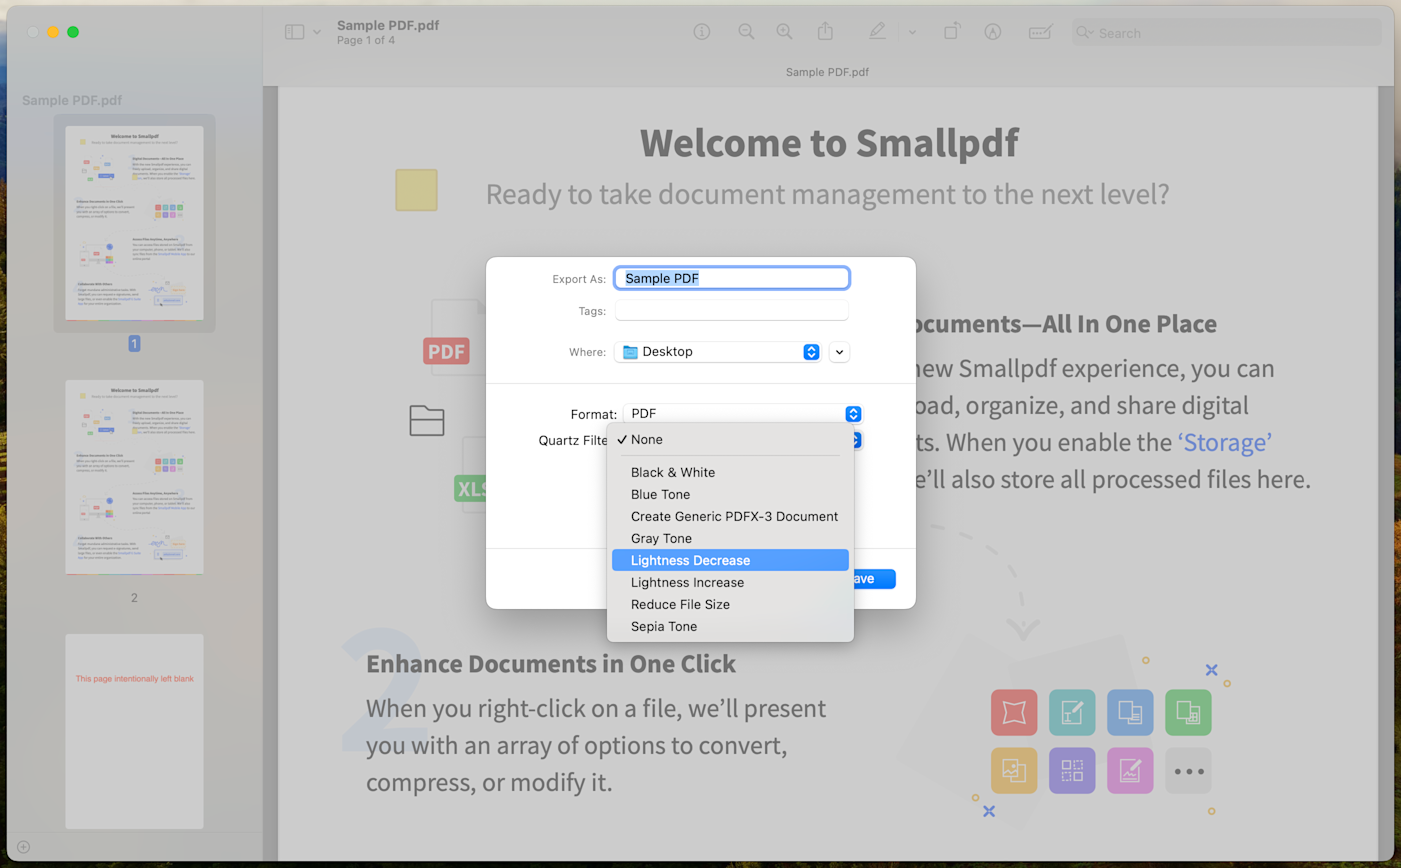This screenshot has height=868, width=1401.
Task: Select the blank page 3 thumbnail
Action: pyautogui.click(x=134, y=731)
